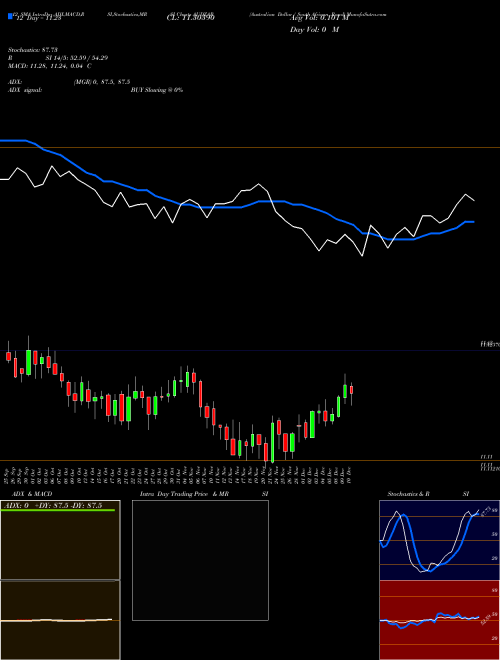This screenshot has width=500, height=660.
Task: Click the 'BUY Slowing @ 0%' signal text
Action: [157, 90]
